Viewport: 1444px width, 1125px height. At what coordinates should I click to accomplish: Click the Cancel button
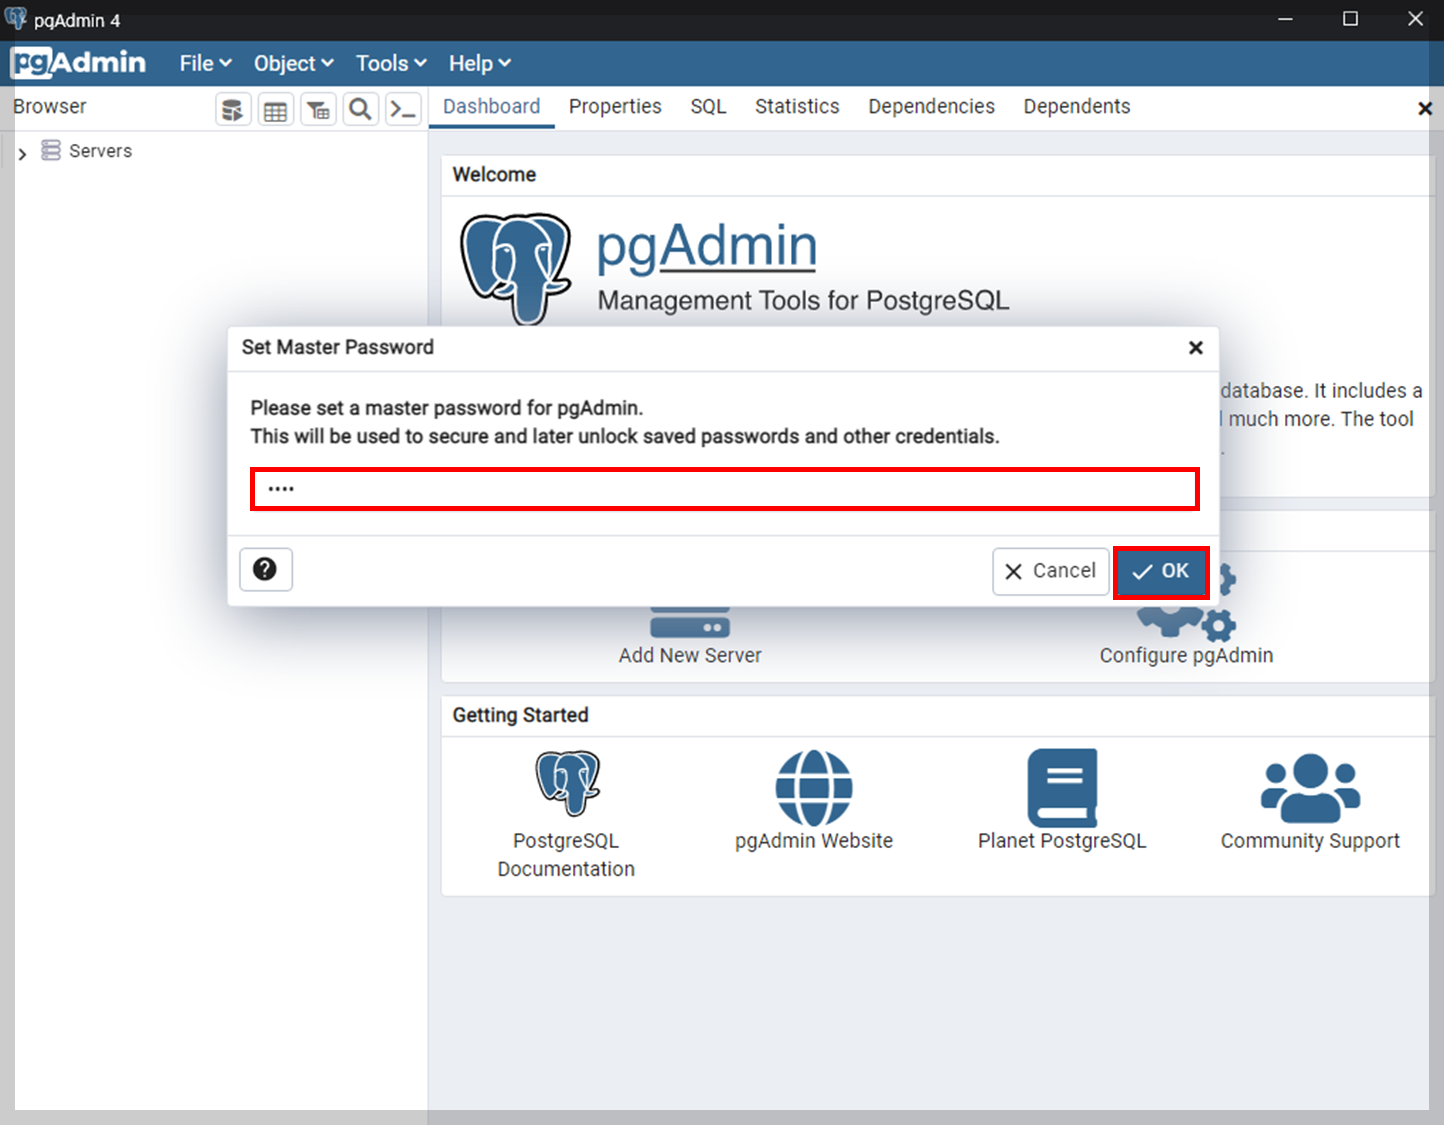tap(1050, 571)
